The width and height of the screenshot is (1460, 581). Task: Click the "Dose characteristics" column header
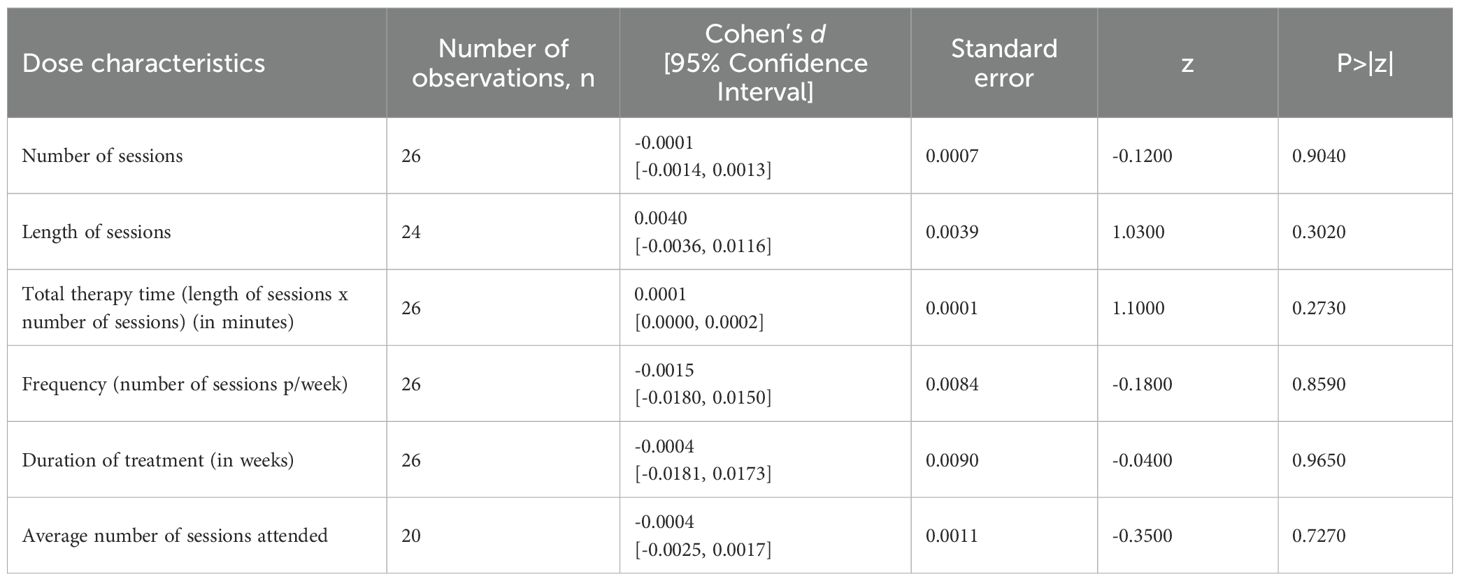(x=143, y=63)
